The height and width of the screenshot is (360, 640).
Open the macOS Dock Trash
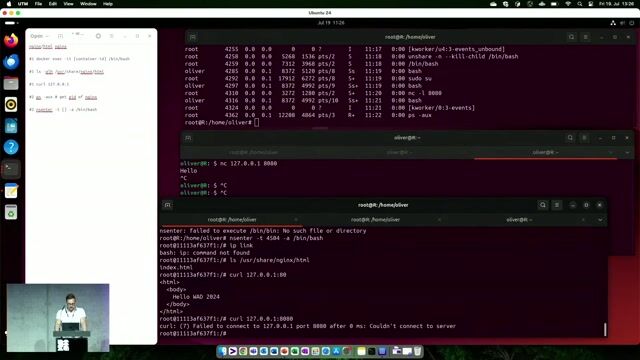[x=418, y=351]
